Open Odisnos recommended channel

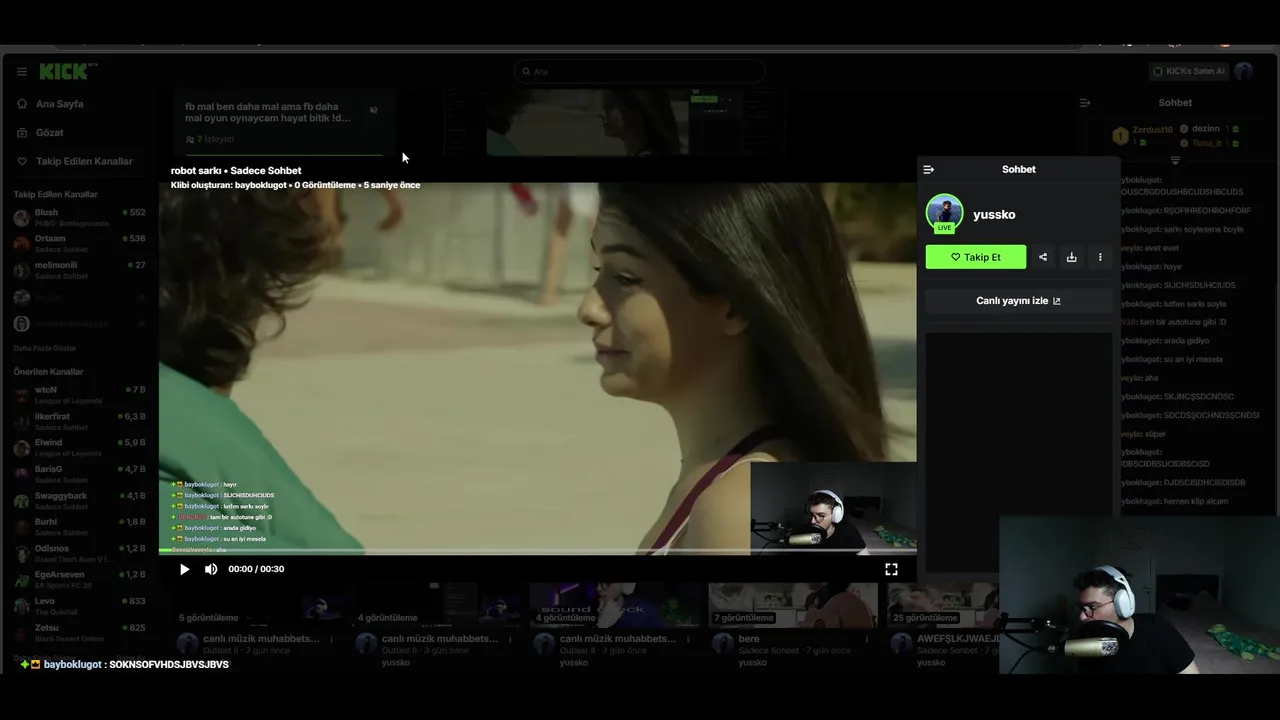[x=80, y=553]
